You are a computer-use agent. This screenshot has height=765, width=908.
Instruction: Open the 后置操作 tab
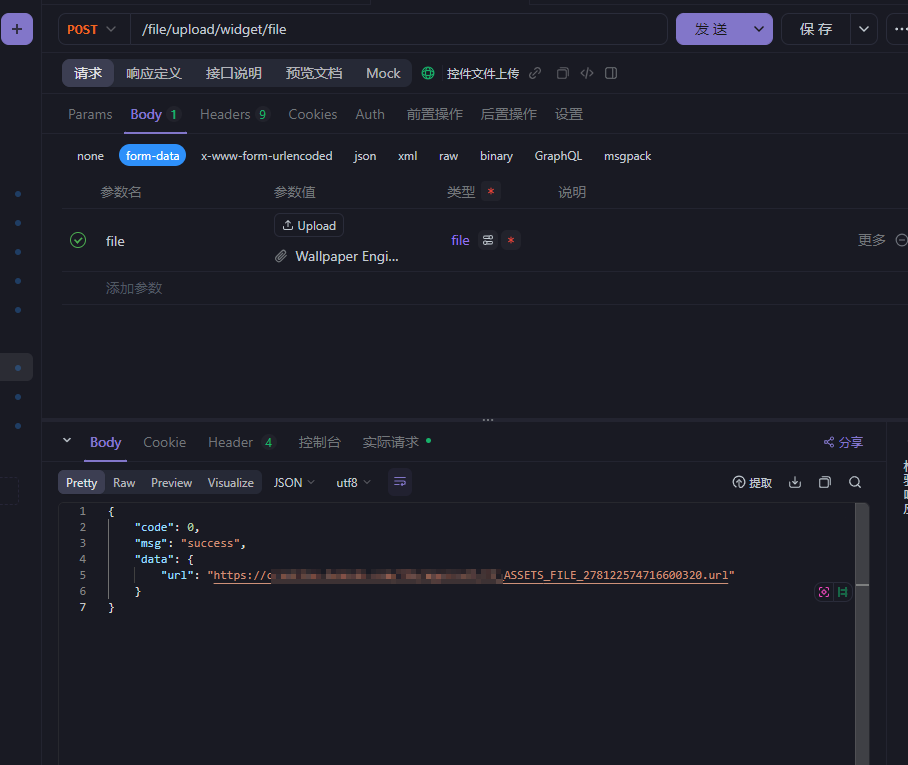click(x=508, y=114)
